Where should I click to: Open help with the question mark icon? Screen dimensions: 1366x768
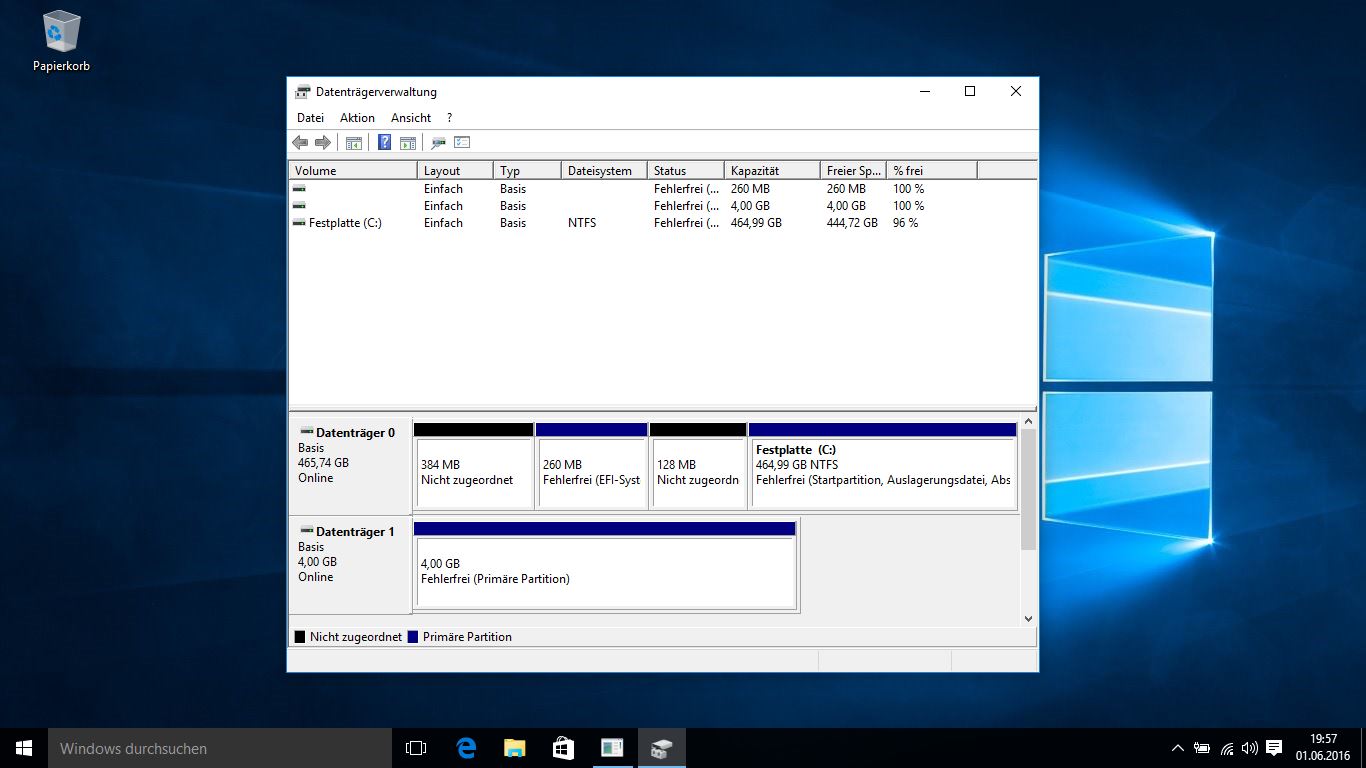(384, 143)
